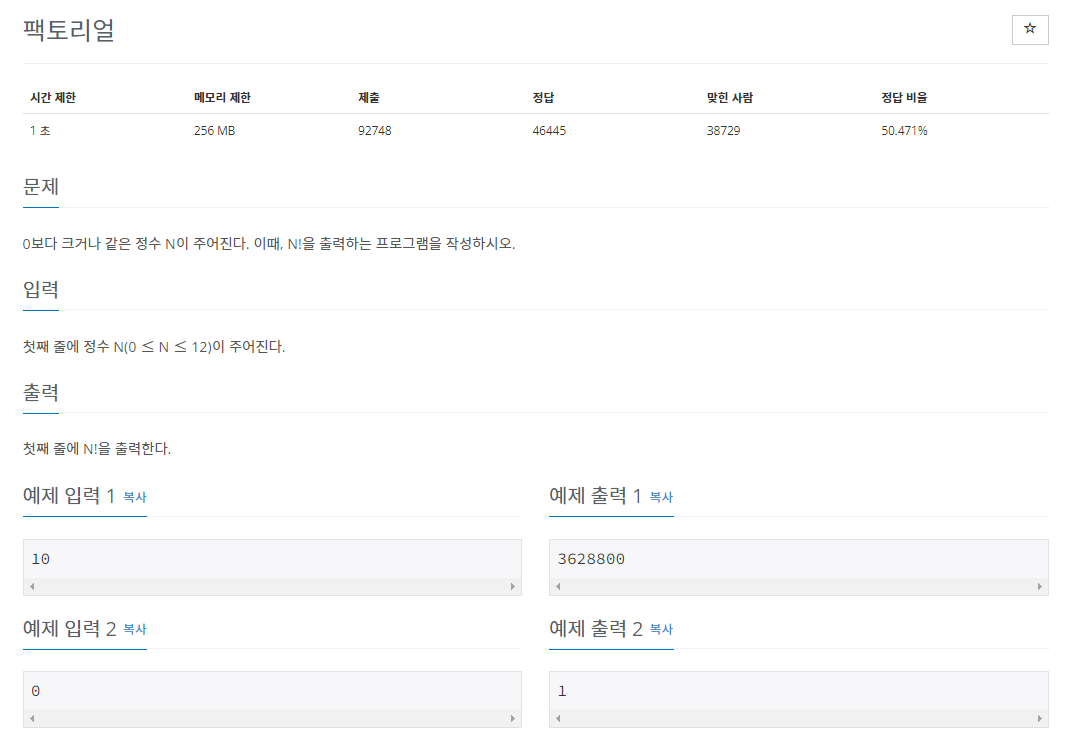Click the 문제 section heading
This screenshot has width=1069, height=742.
coord(41,186)
